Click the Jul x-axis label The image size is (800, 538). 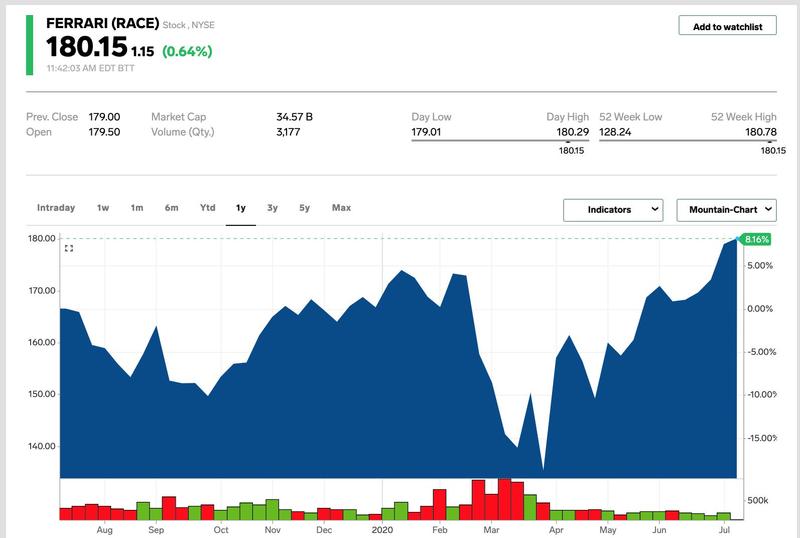pyautogui.click(x=724, y=530)
